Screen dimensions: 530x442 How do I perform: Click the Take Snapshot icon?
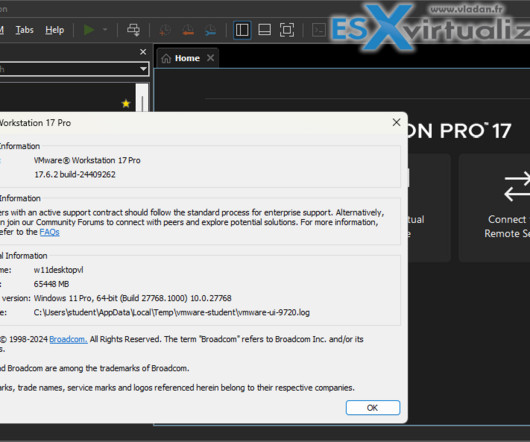click(165, 30)
